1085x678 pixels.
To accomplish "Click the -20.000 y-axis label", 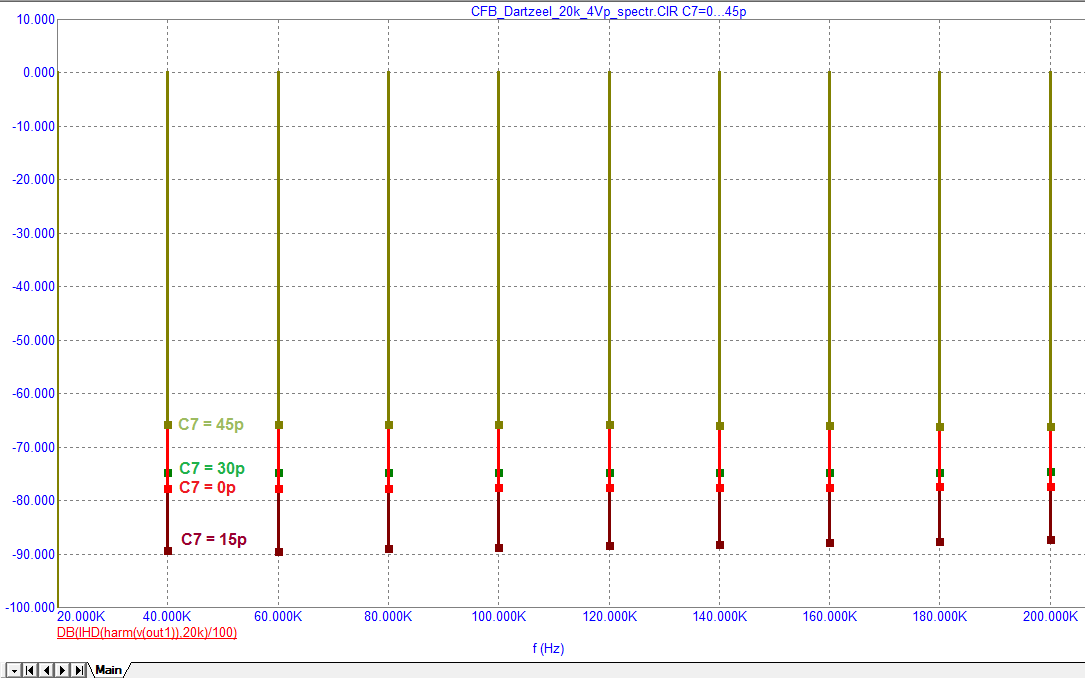I will point(34,179).
